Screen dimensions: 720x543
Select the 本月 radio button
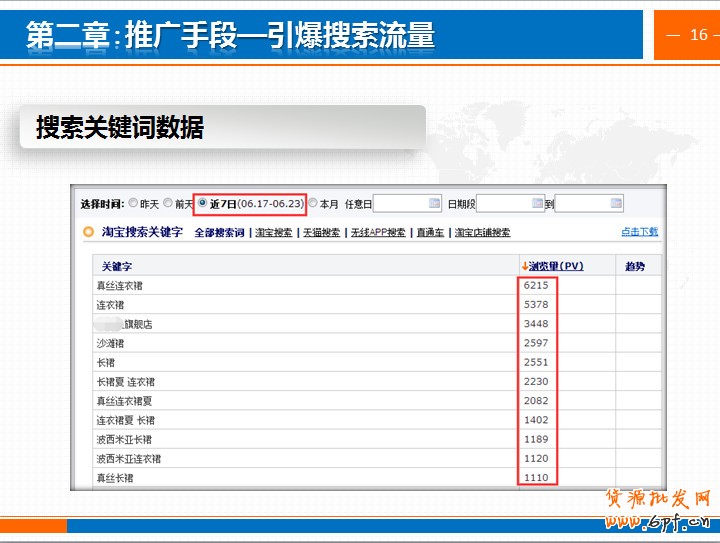click(313, 203)
